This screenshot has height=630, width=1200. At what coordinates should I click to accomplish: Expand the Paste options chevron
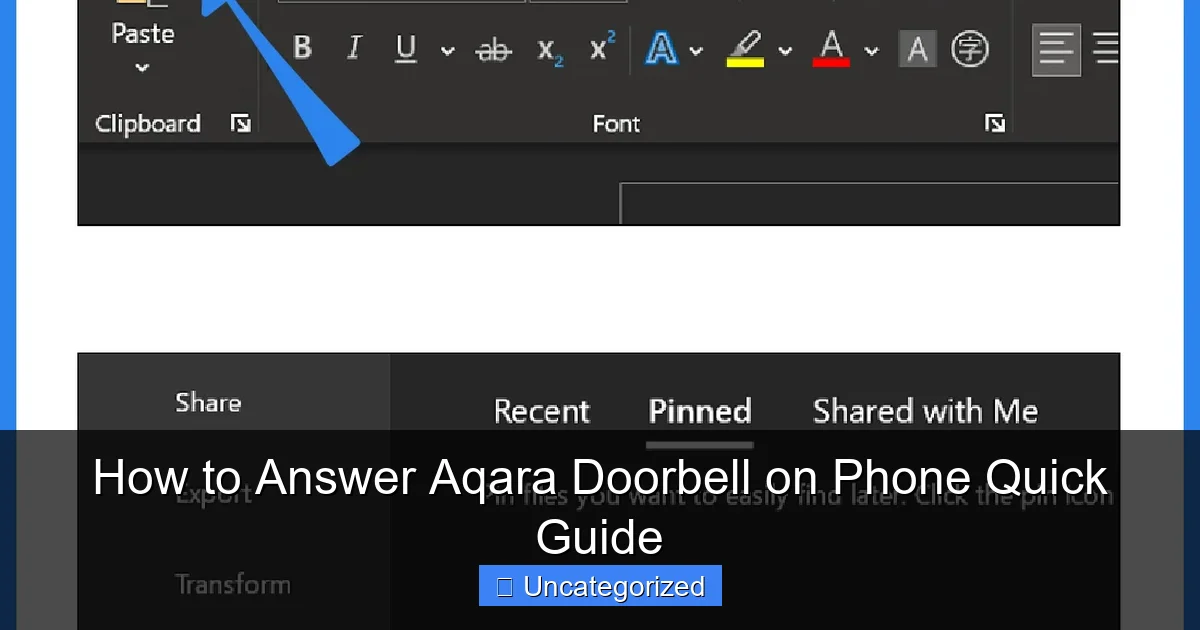(140, 68)
